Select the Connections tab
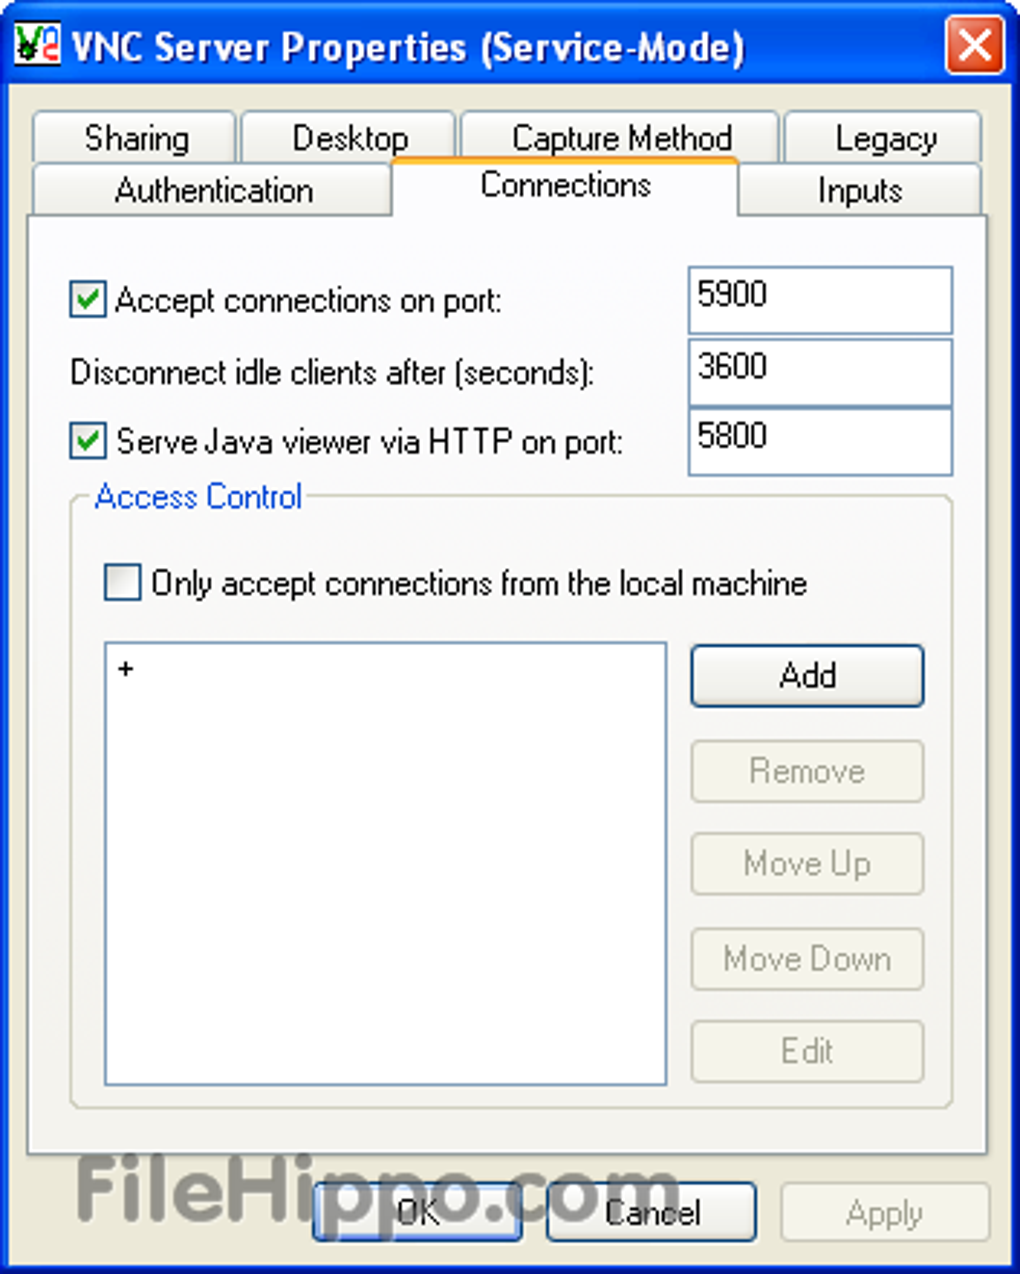Image resolution: width=1020 pixels, height=1274 pixels. pos(565,185)
